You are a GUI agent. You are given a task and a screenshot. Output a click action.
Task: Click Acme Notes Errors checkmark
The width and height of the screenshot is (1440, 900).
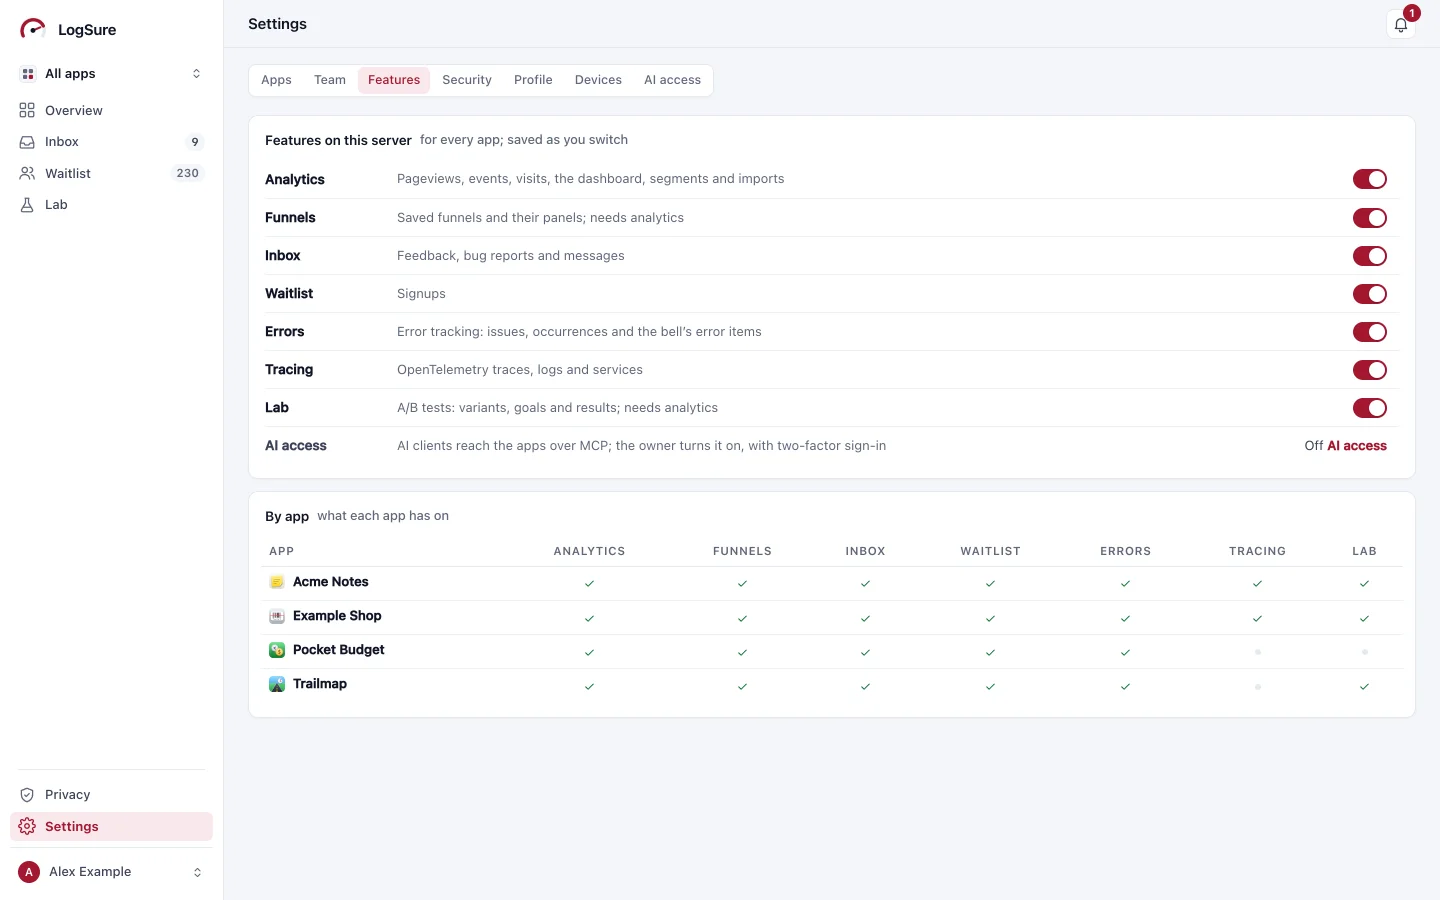(x=1125, y=584)
